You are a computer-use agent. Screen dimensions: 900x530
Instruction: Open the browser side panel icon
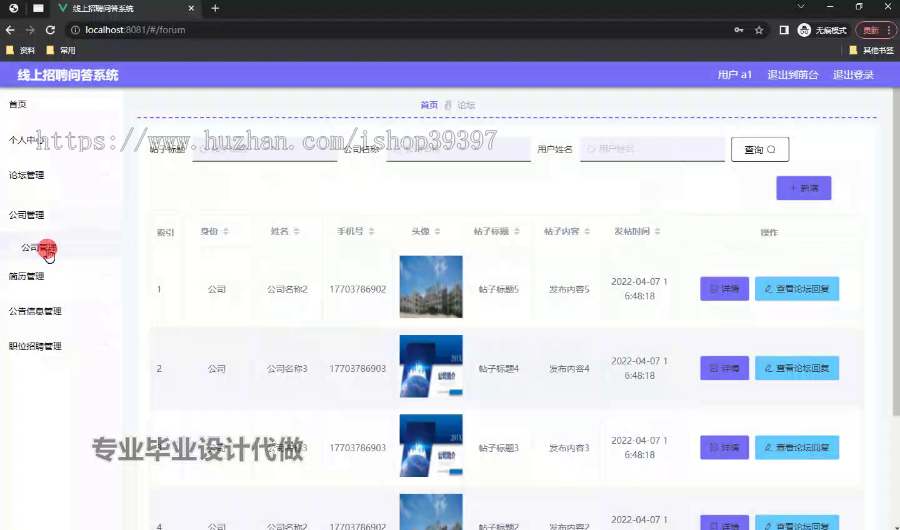[783, 30]
